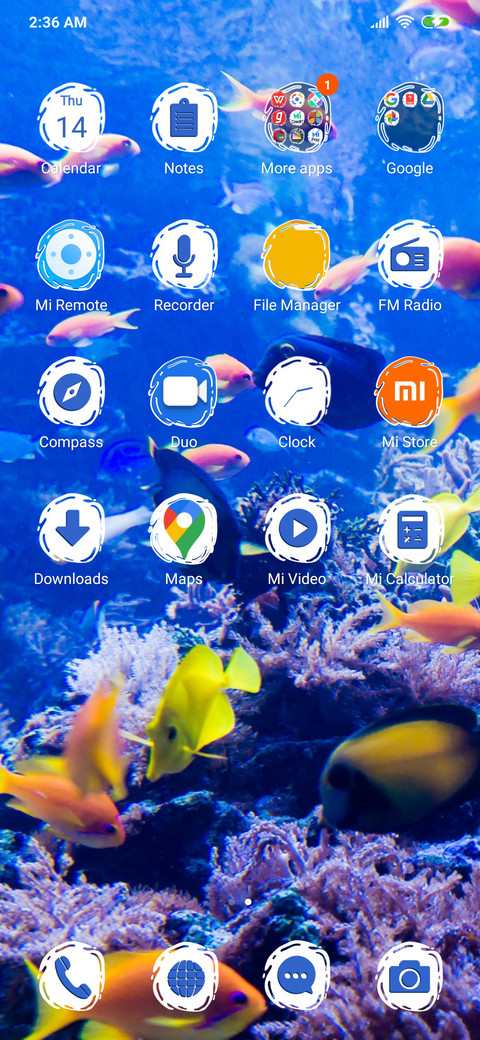480x1040 pixels.
Task: Launch the Notes app
Action: (184, 118)
